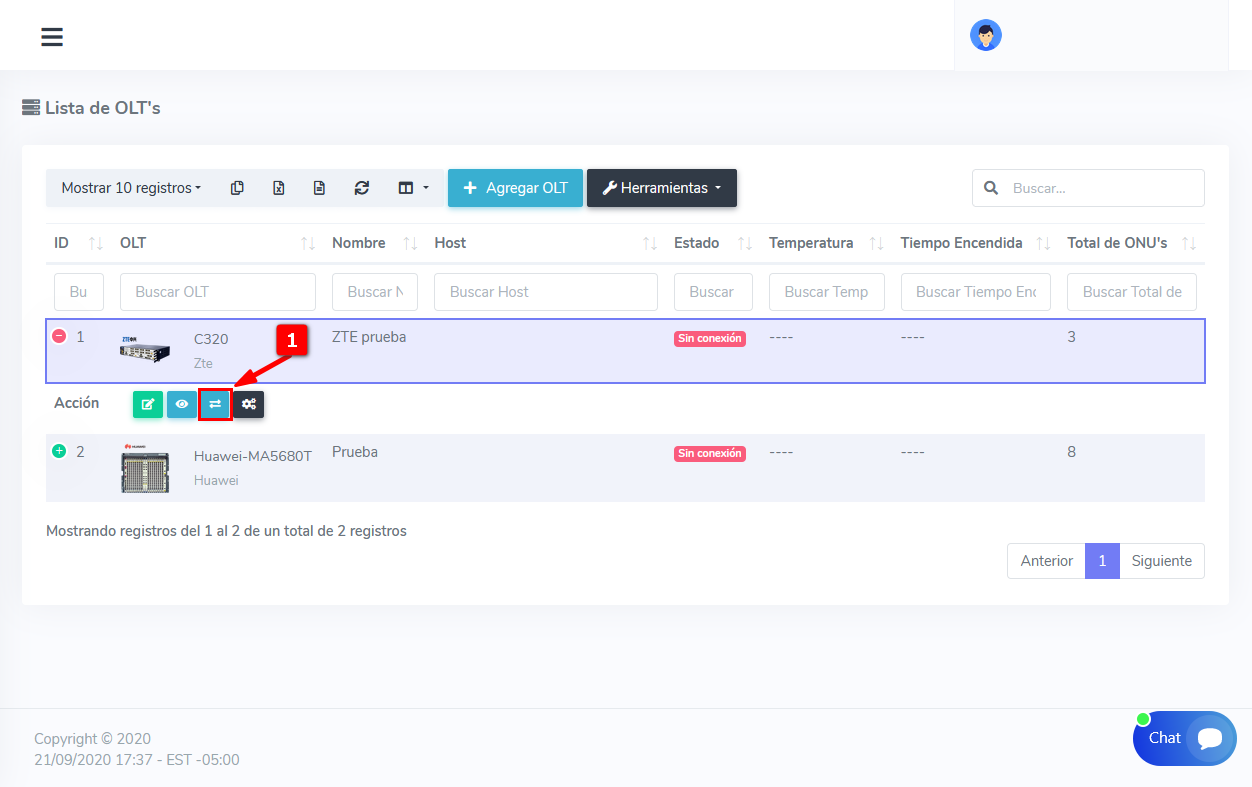The height and width of the screenshot is (787, 1252).
Task: Expand the Herramientas dropdown menu
Action: 662,188
